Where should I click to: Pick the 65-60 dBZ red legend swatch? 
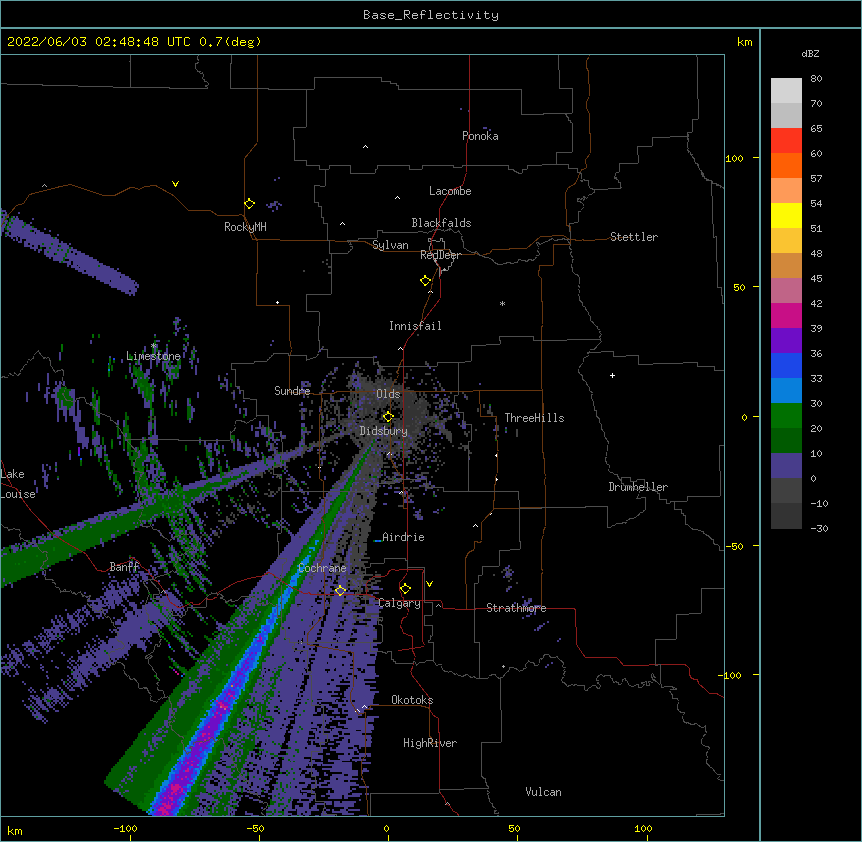click(786, 140)
